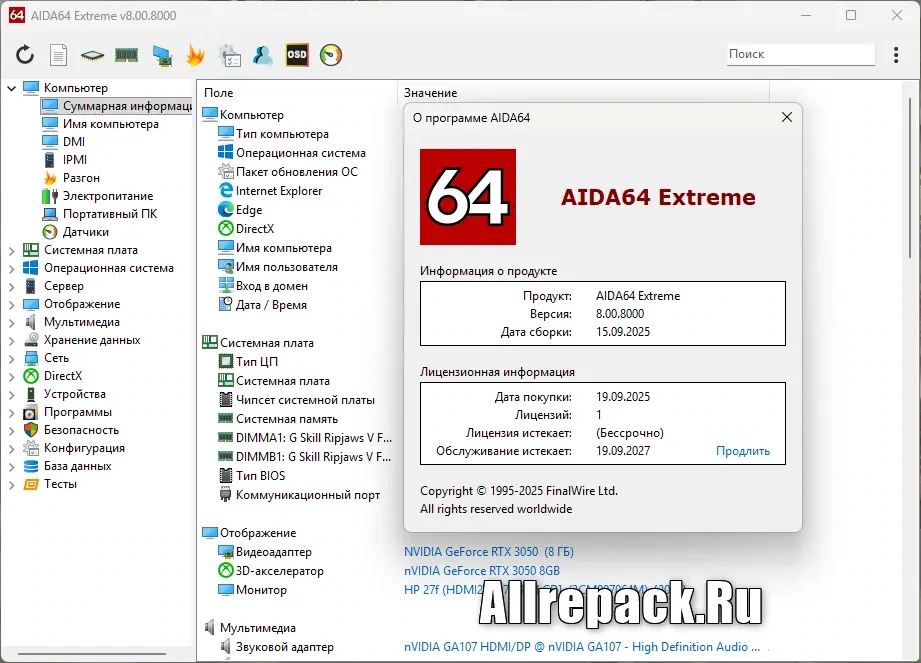This screenshot has height=663, width=921.
Task: Click the Продлить renew link
Action: point(742,451)
